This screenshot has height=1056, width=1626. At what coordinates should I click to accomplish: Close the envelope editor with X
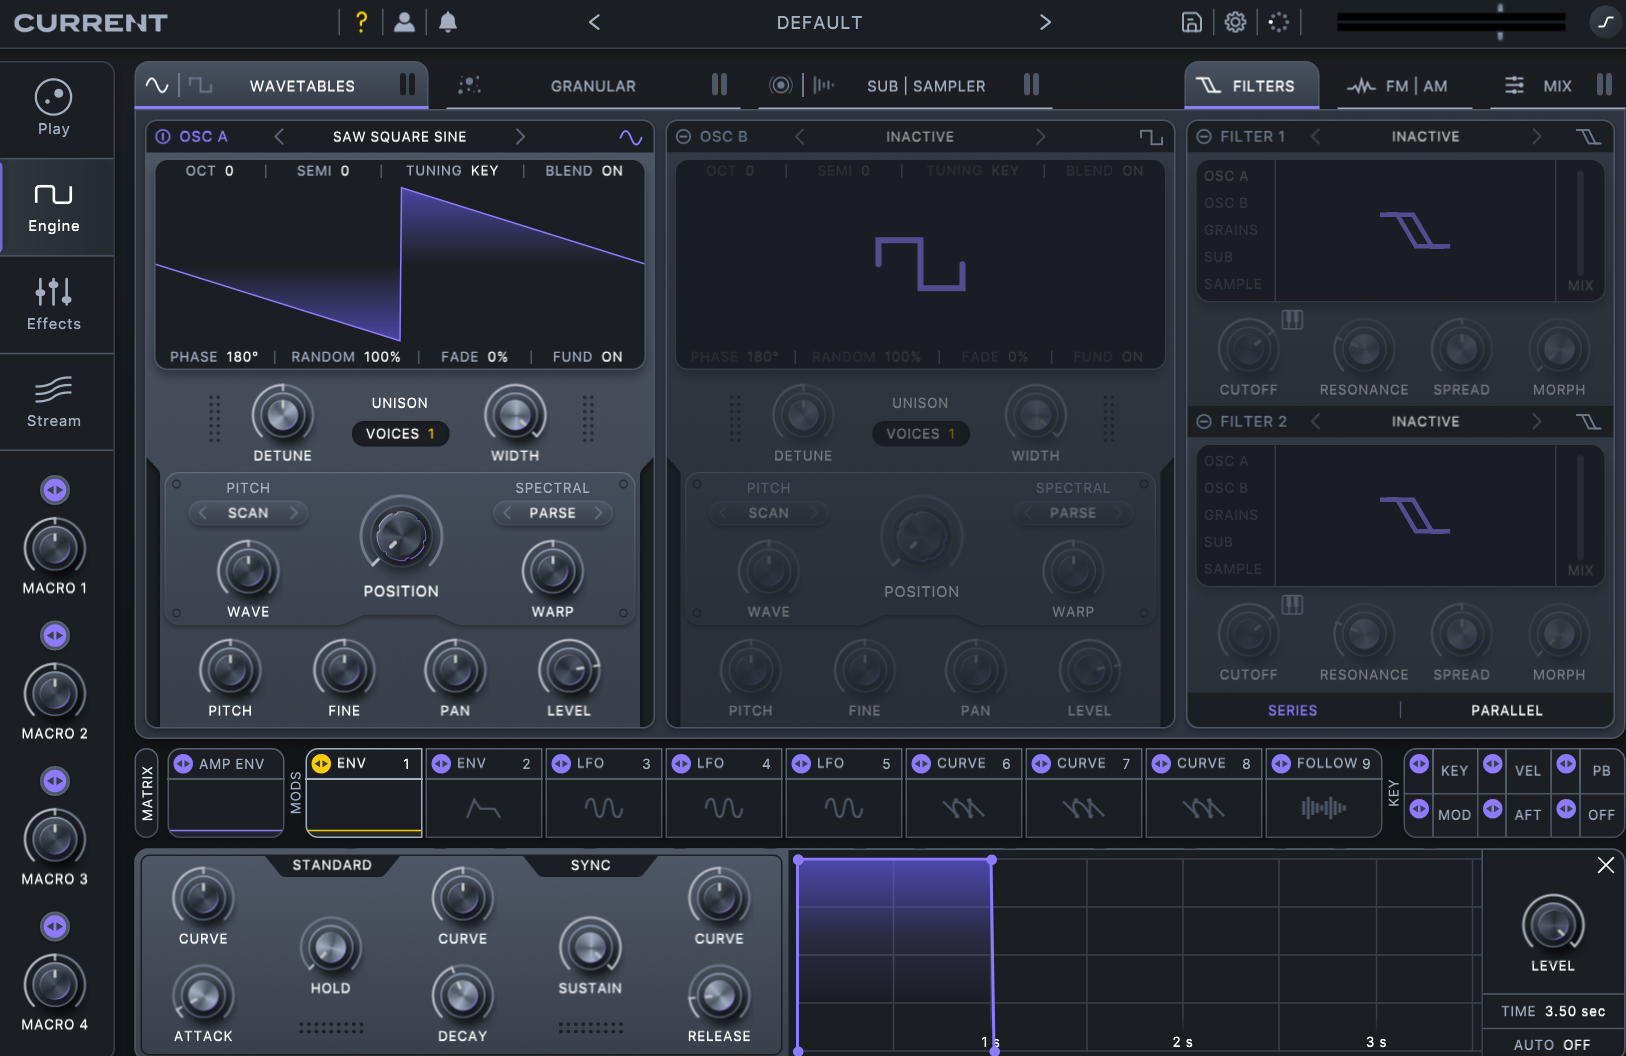click(1605, 865)
